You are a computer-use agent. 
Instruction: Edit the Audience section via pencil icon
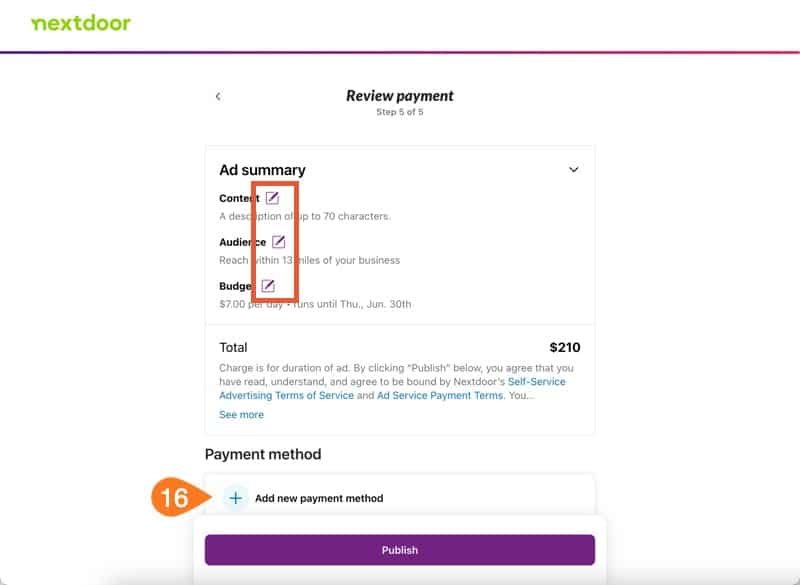tap(279, 242)
